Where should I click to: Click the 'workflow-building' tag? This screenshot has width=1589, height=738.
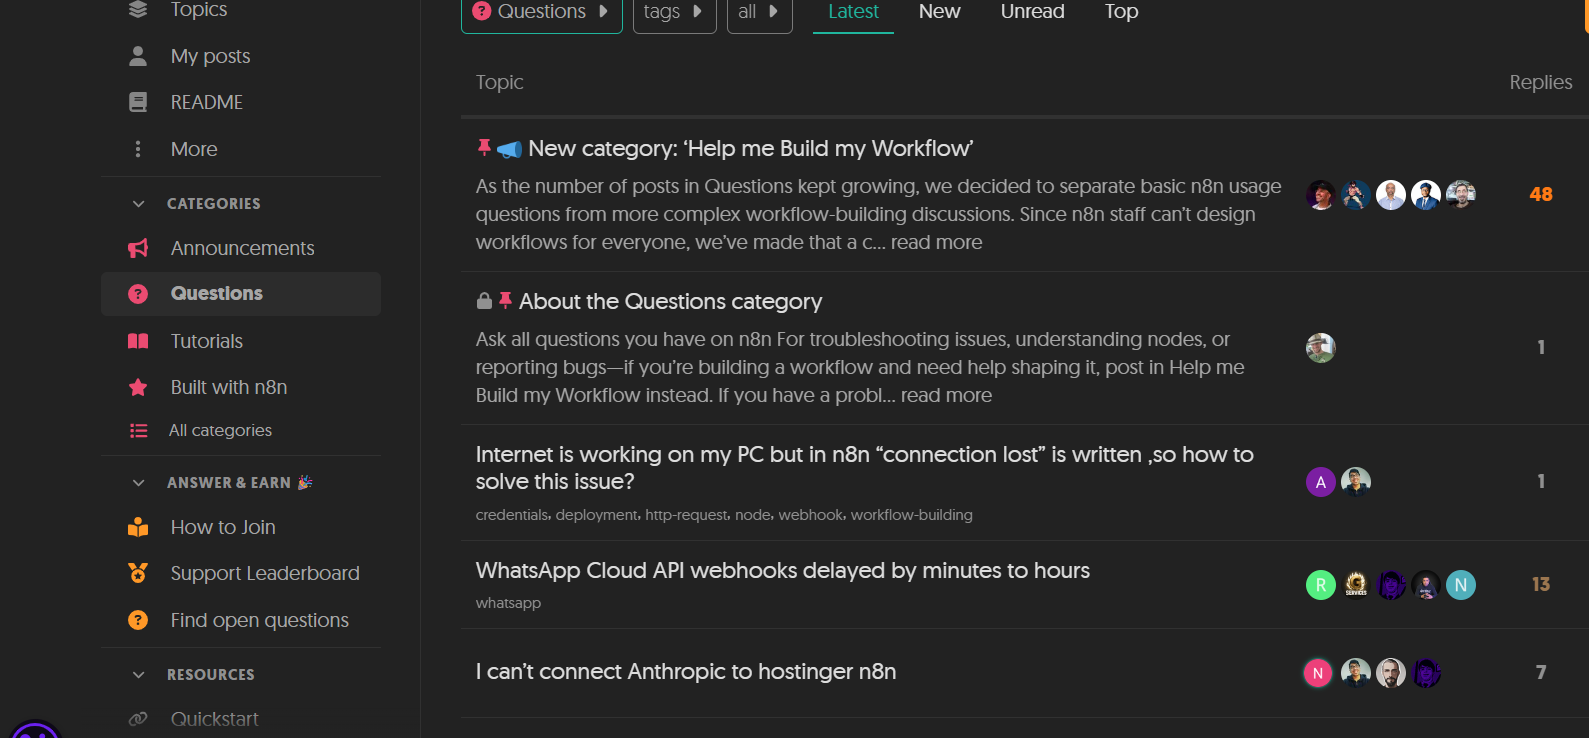click(911, 515)
